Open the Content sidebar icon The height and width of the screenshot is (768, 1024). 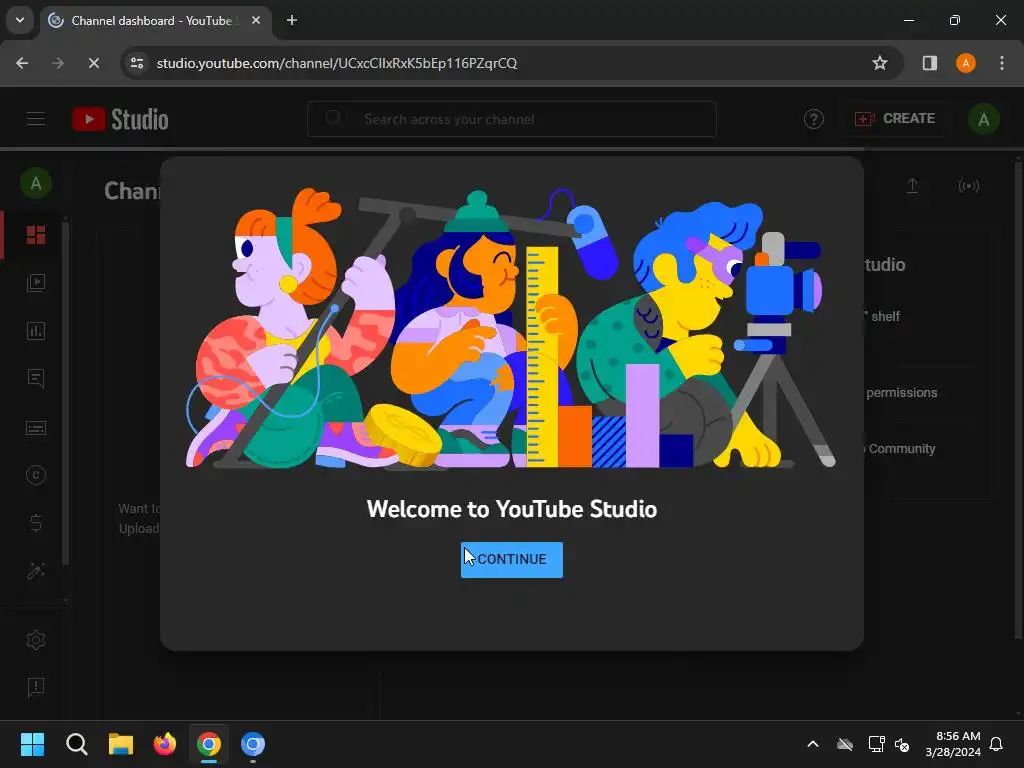click(36, 283)
